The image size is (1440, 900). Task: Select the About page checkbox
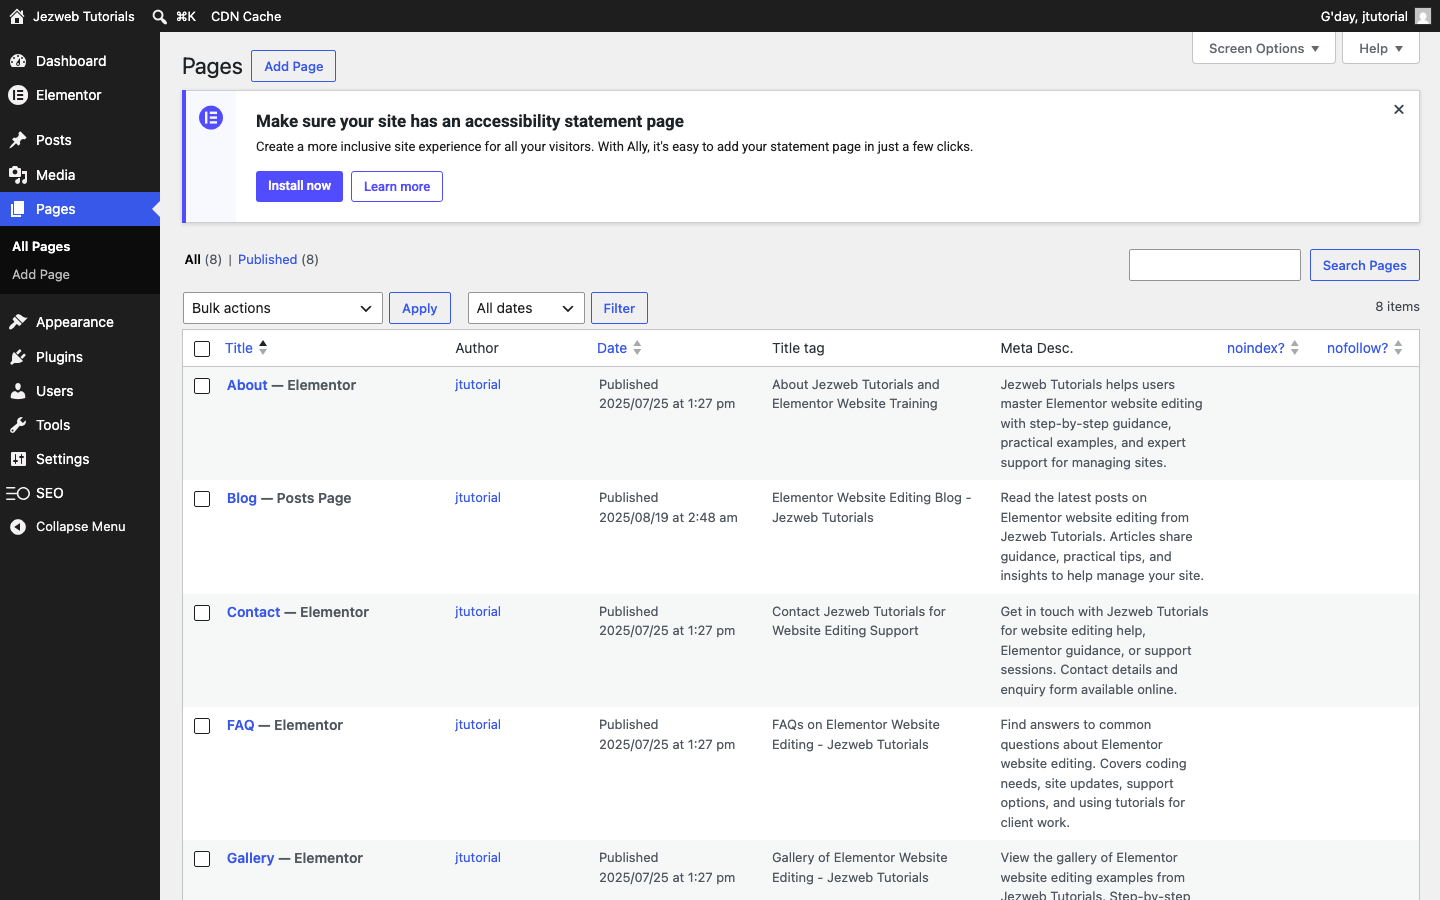click(202, 386)
